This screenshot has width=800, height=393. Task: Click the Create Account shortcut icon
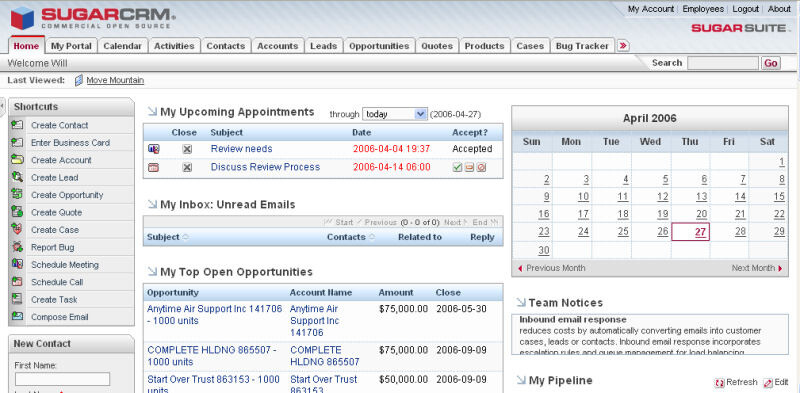pos(17,160)
